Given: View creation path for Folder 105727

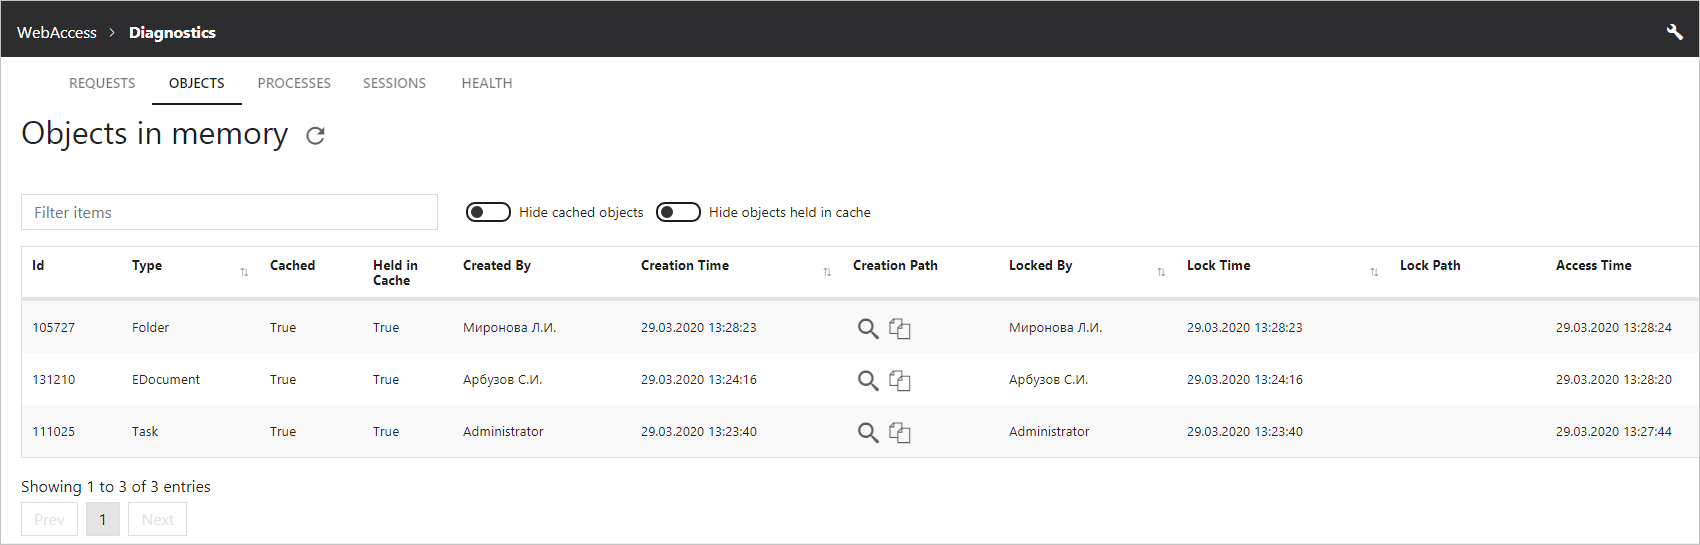Looking at the screenshot, I should [x=868, y=328].
